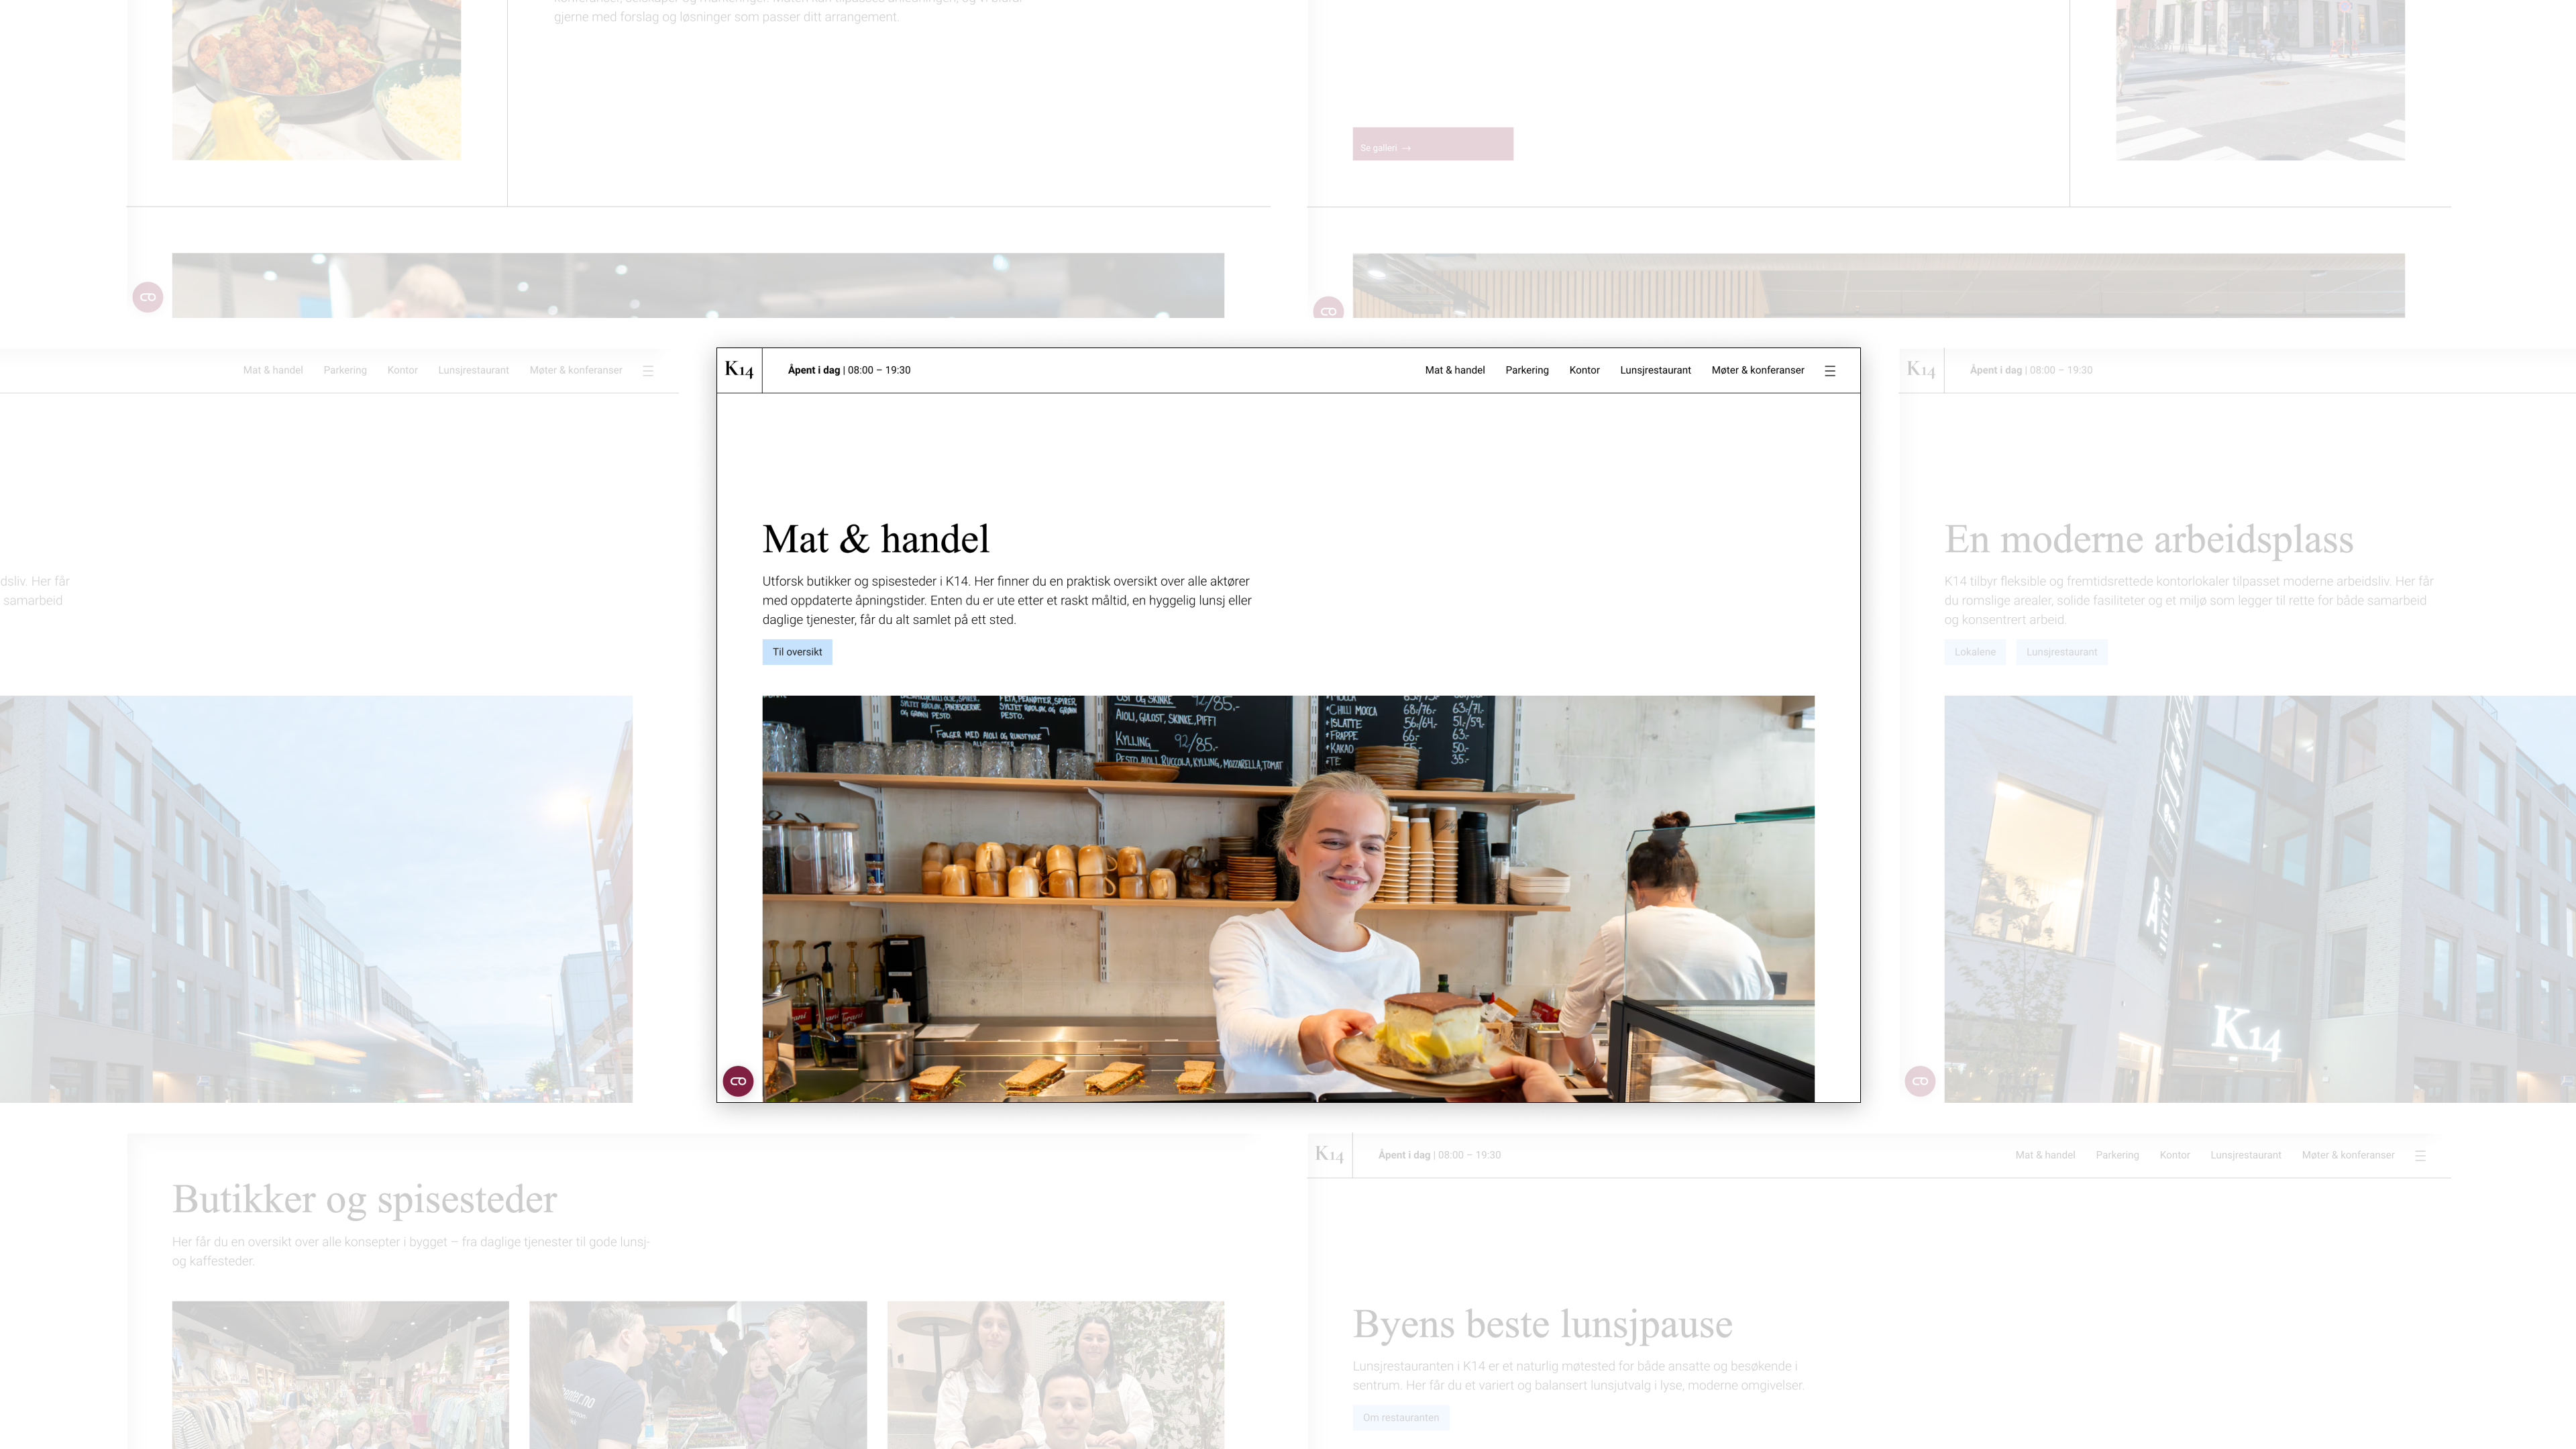Open Lunsjrestaurant from the focused navigation bar

[1655, 370]
